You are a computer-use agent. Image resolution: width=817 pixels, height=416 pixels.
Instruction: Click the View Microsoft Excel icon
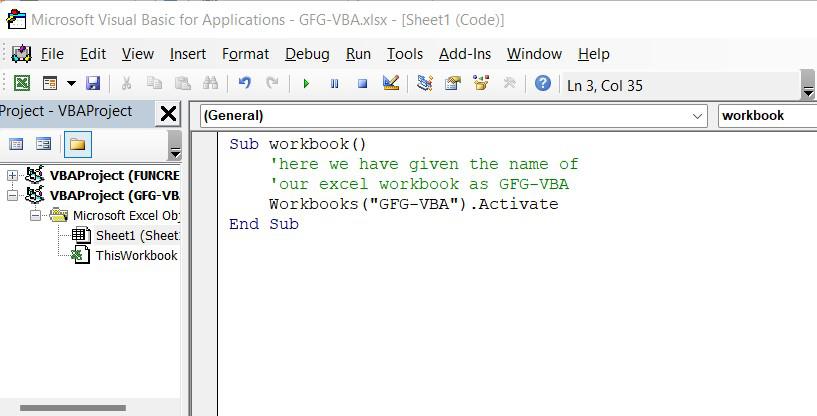click(21, 84)
